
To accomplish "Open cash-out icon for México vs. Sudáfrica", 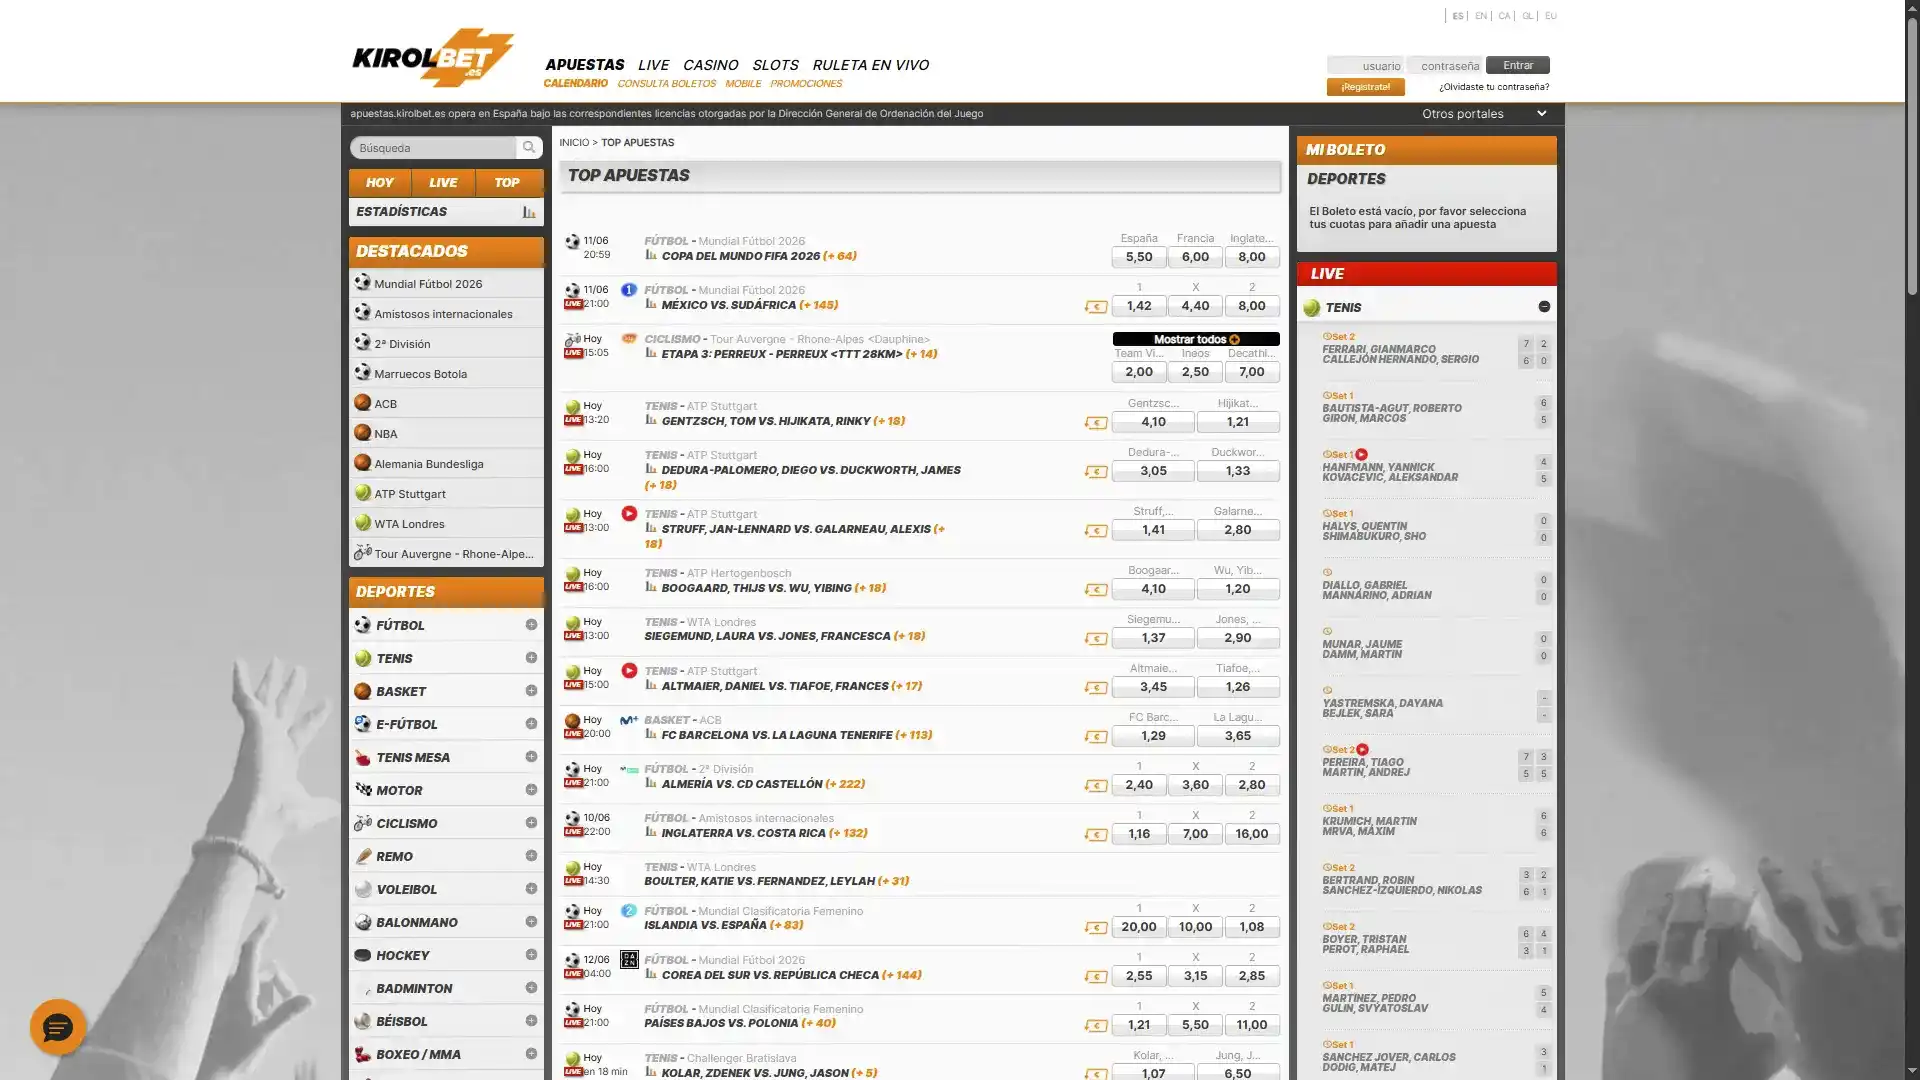I will pyautogui.click(x=1096, y=307).
